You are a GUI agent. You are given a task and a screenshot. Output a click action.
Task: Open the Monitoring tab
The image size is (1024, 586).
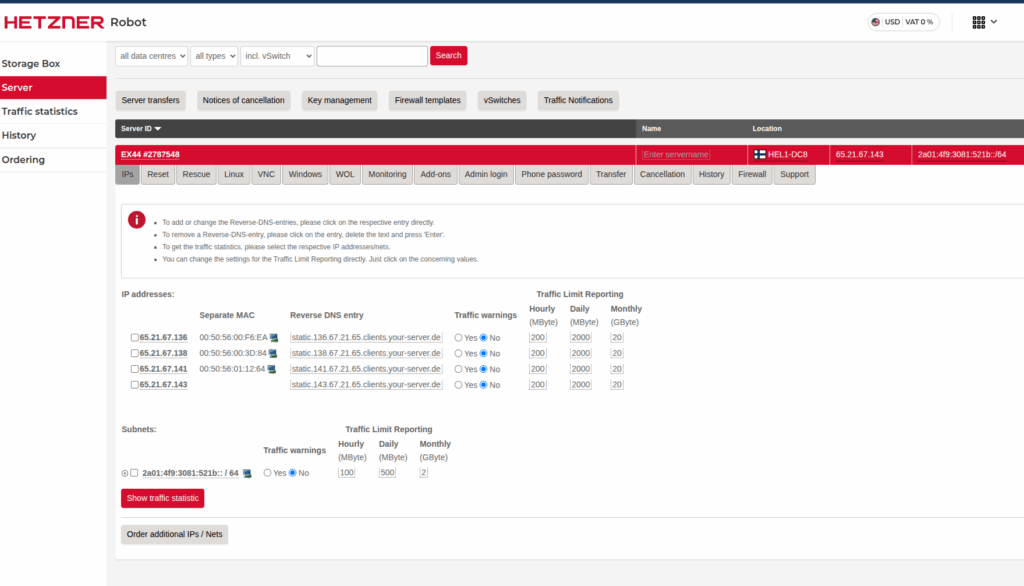pyautogui.click(x=387, y=173)
